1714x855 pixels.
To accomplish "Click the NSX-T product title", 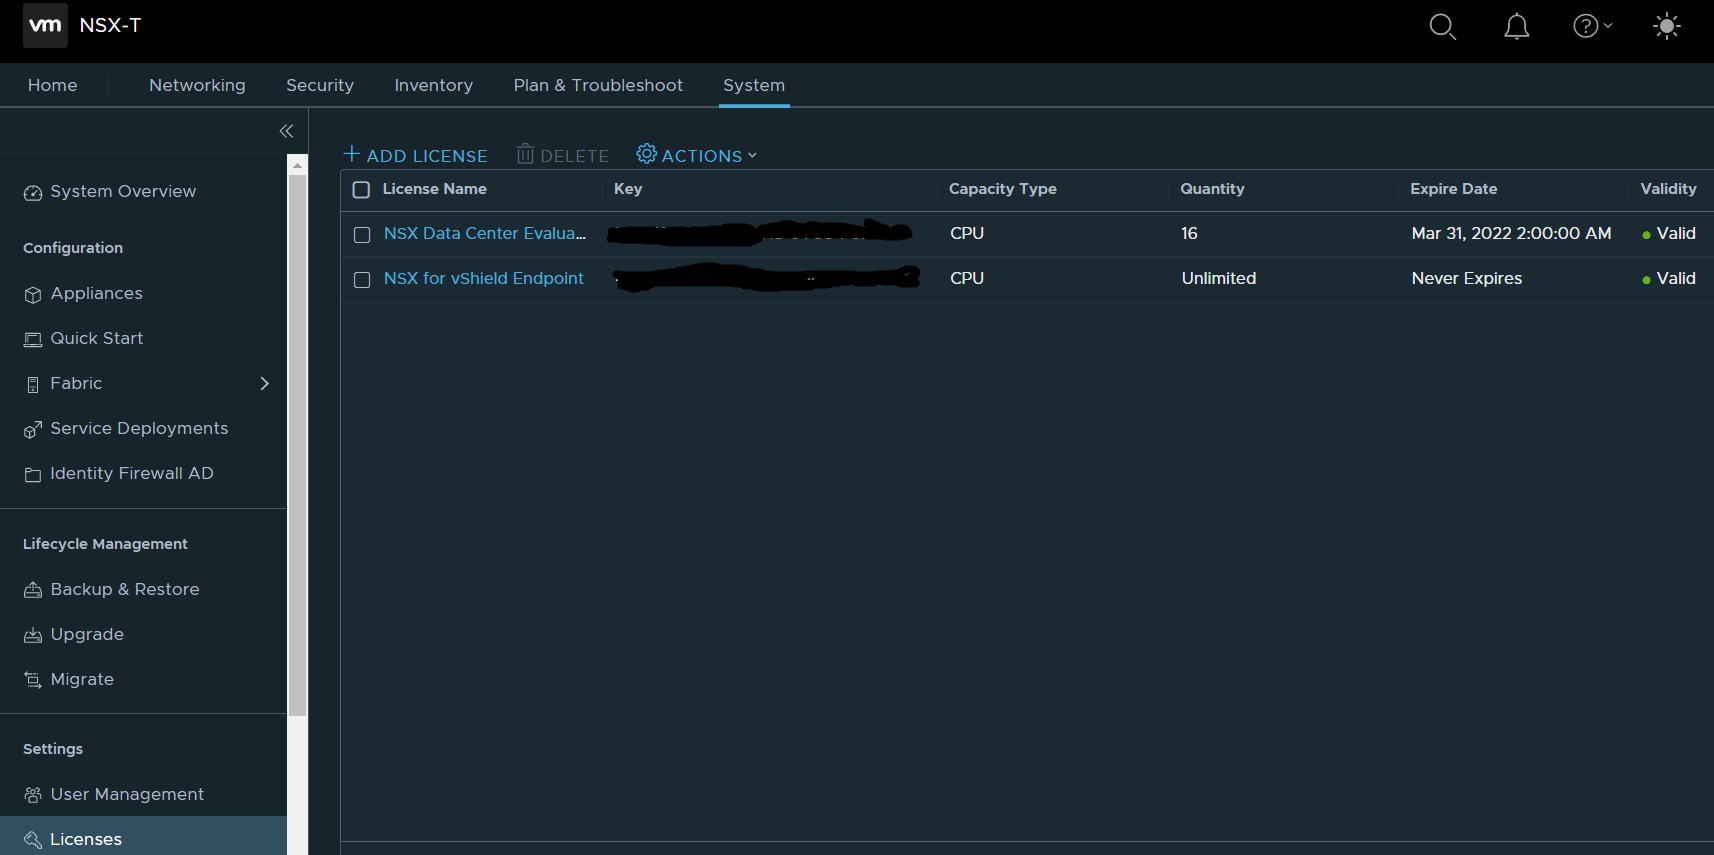I will pos(110,26).
